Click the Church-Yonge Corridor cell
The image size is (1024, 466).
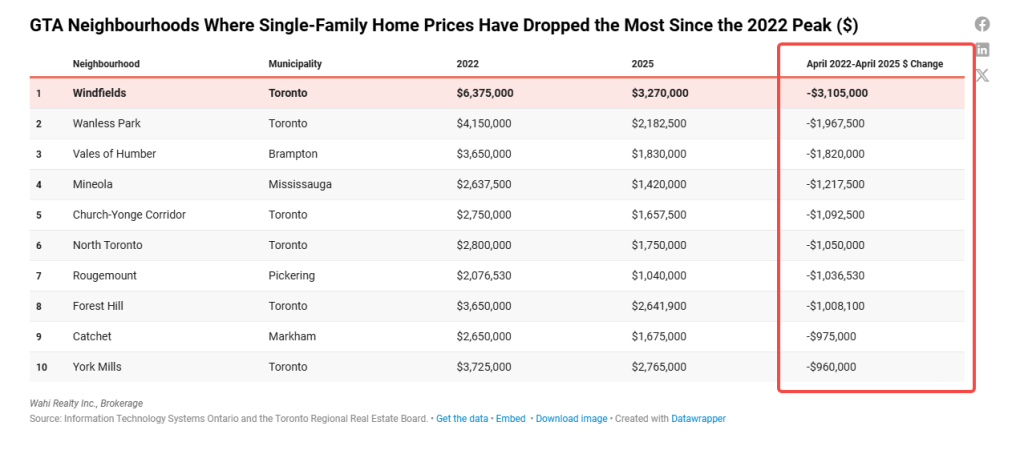[129, 215]
